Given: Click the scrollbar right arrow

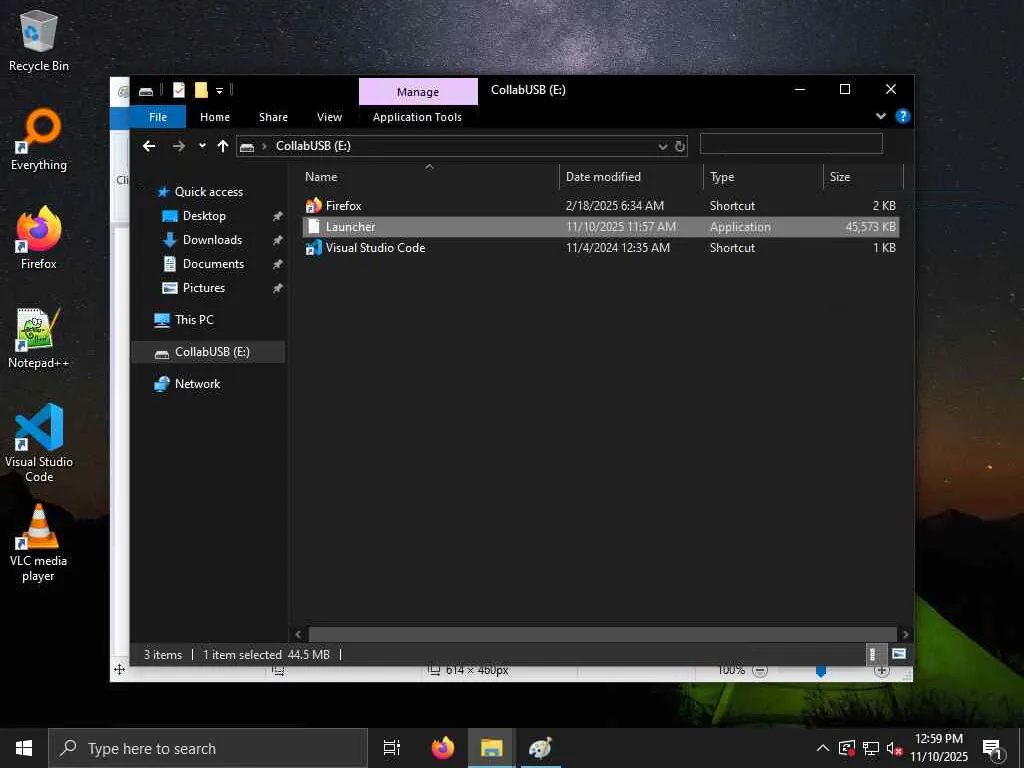Looking at the screenshot, I should tap(906, 634).
